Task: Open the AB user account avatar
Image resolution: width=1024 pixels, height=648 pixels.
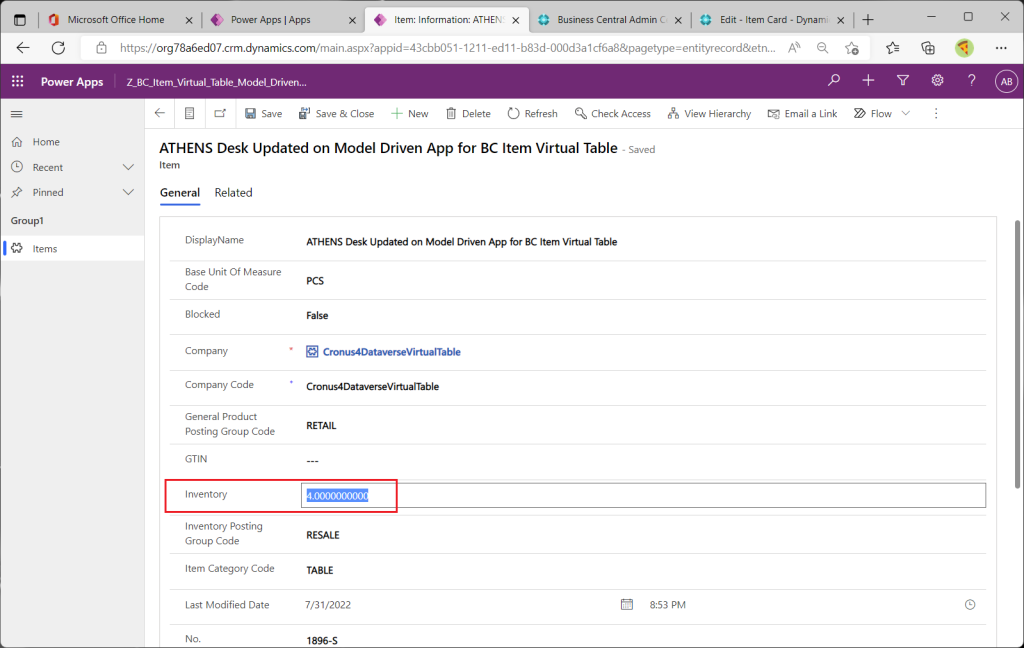Action: point(1006,81)
